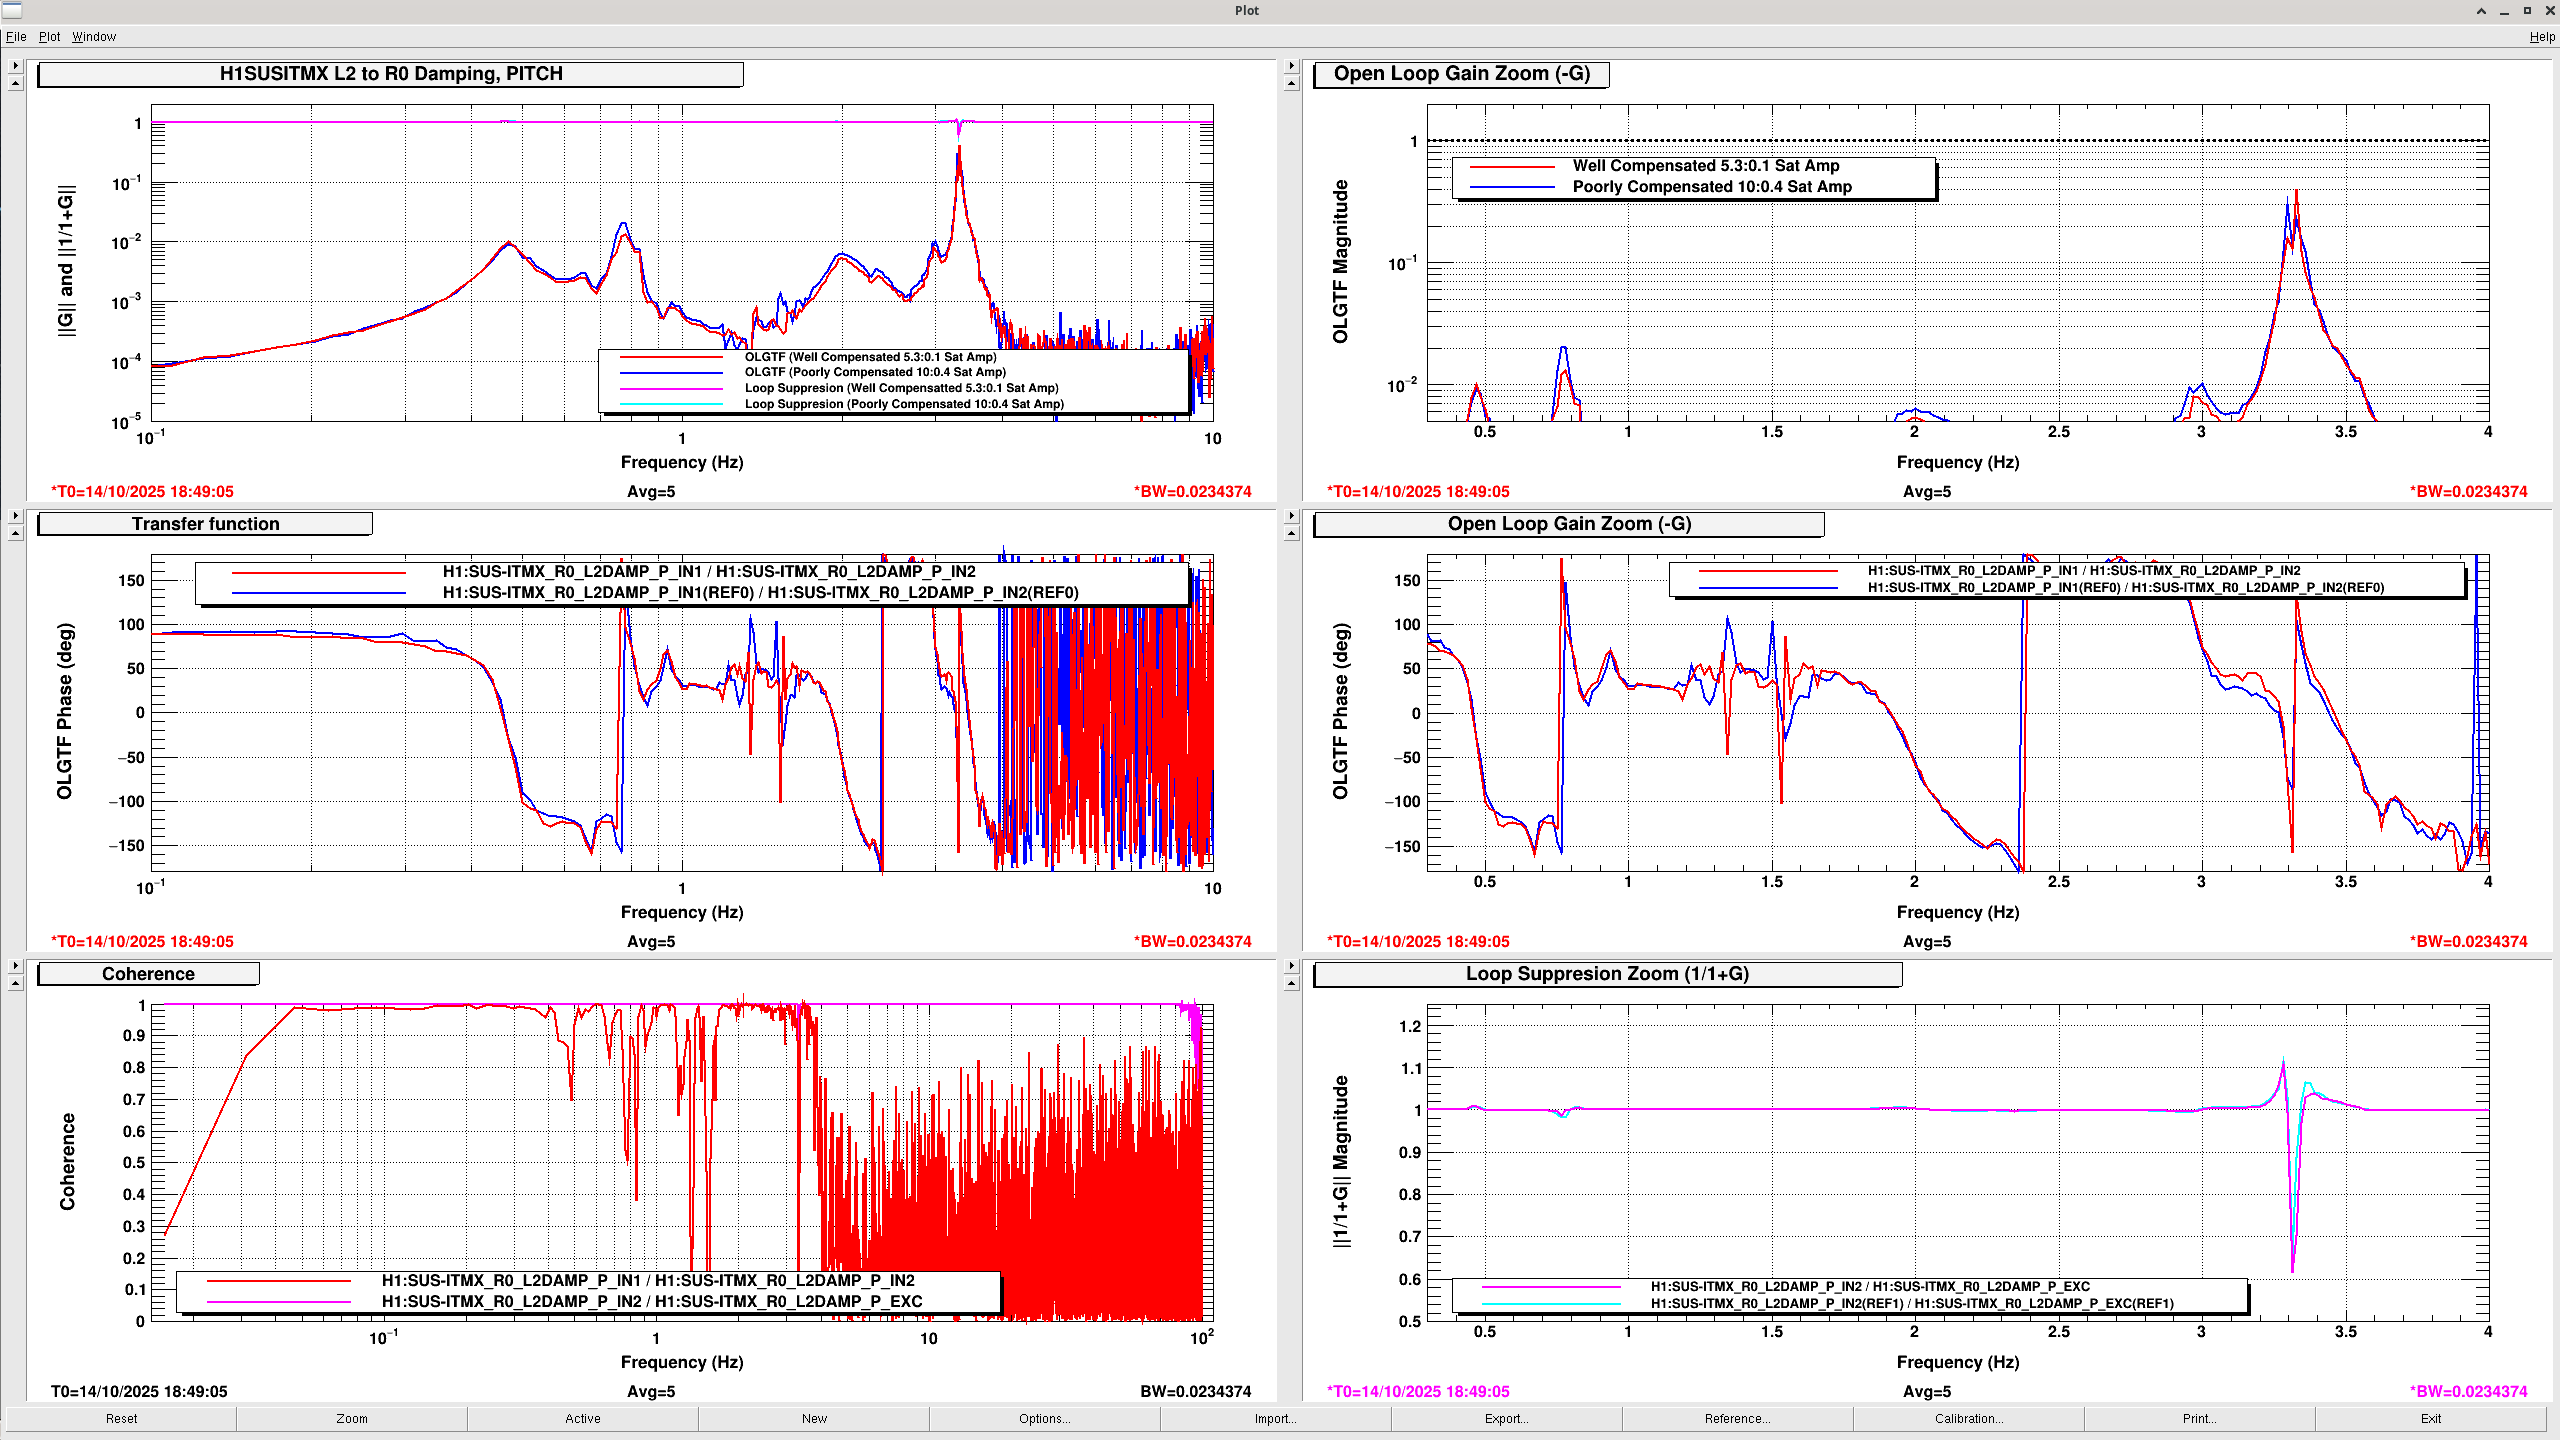Click right-arrow button beside Transfer function plot
This screenshot has width=2560, height=1440.
[x=15, y=516]
